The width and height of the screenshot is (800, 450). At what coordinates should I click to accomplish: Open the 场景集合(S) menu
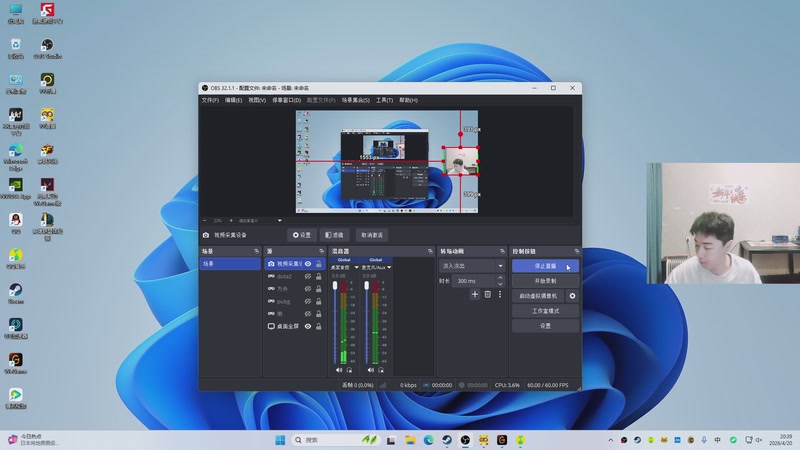click(x=356, y=100)
